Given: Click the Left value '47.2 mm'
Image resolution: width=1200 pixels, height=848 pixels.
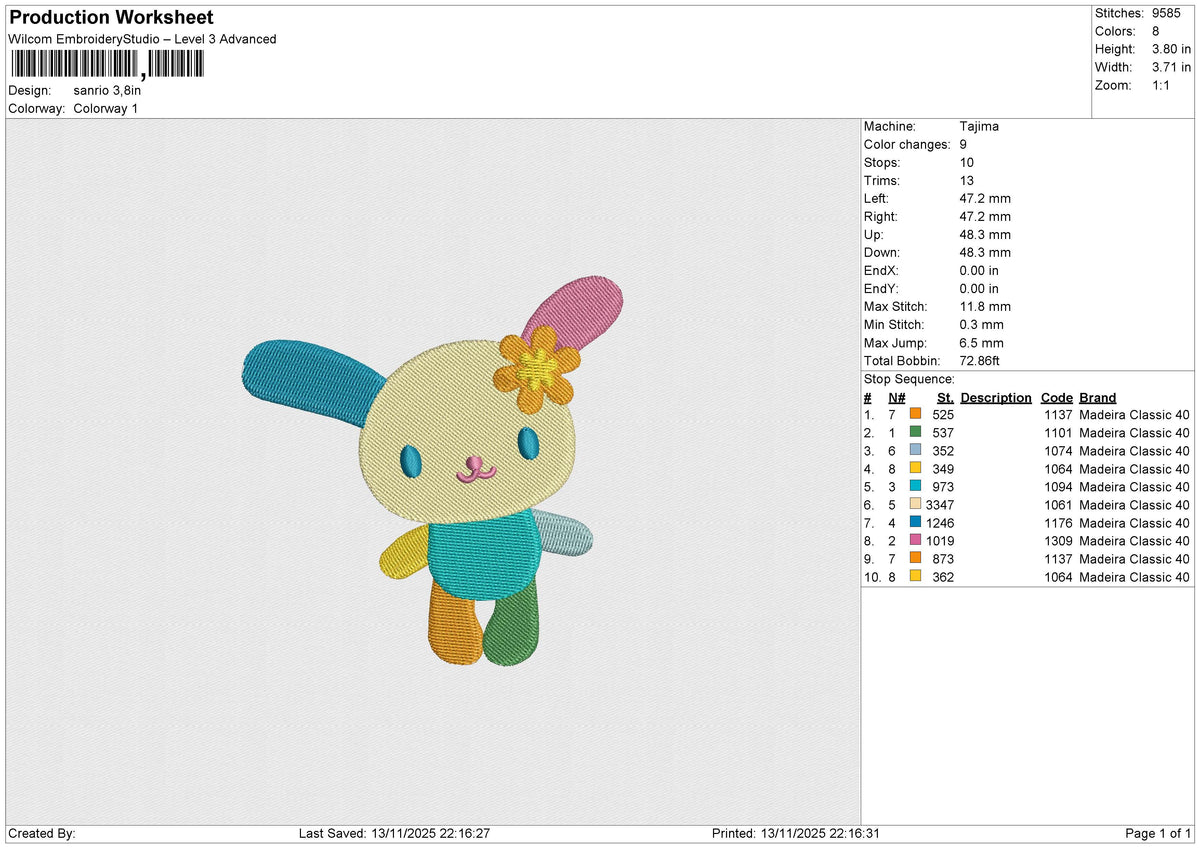Looking at the screenshot, I should pos(985,198).
